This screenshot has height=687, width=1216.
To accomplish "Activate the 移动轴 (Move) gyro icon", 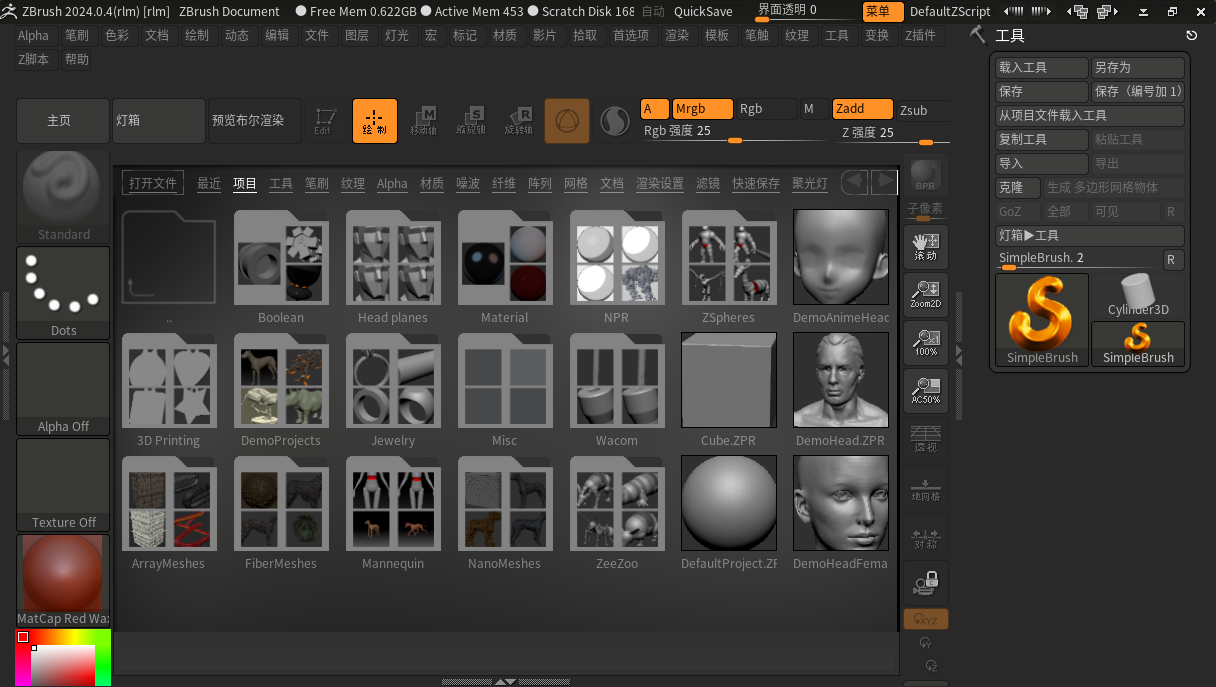I will [x=425, y=120].
